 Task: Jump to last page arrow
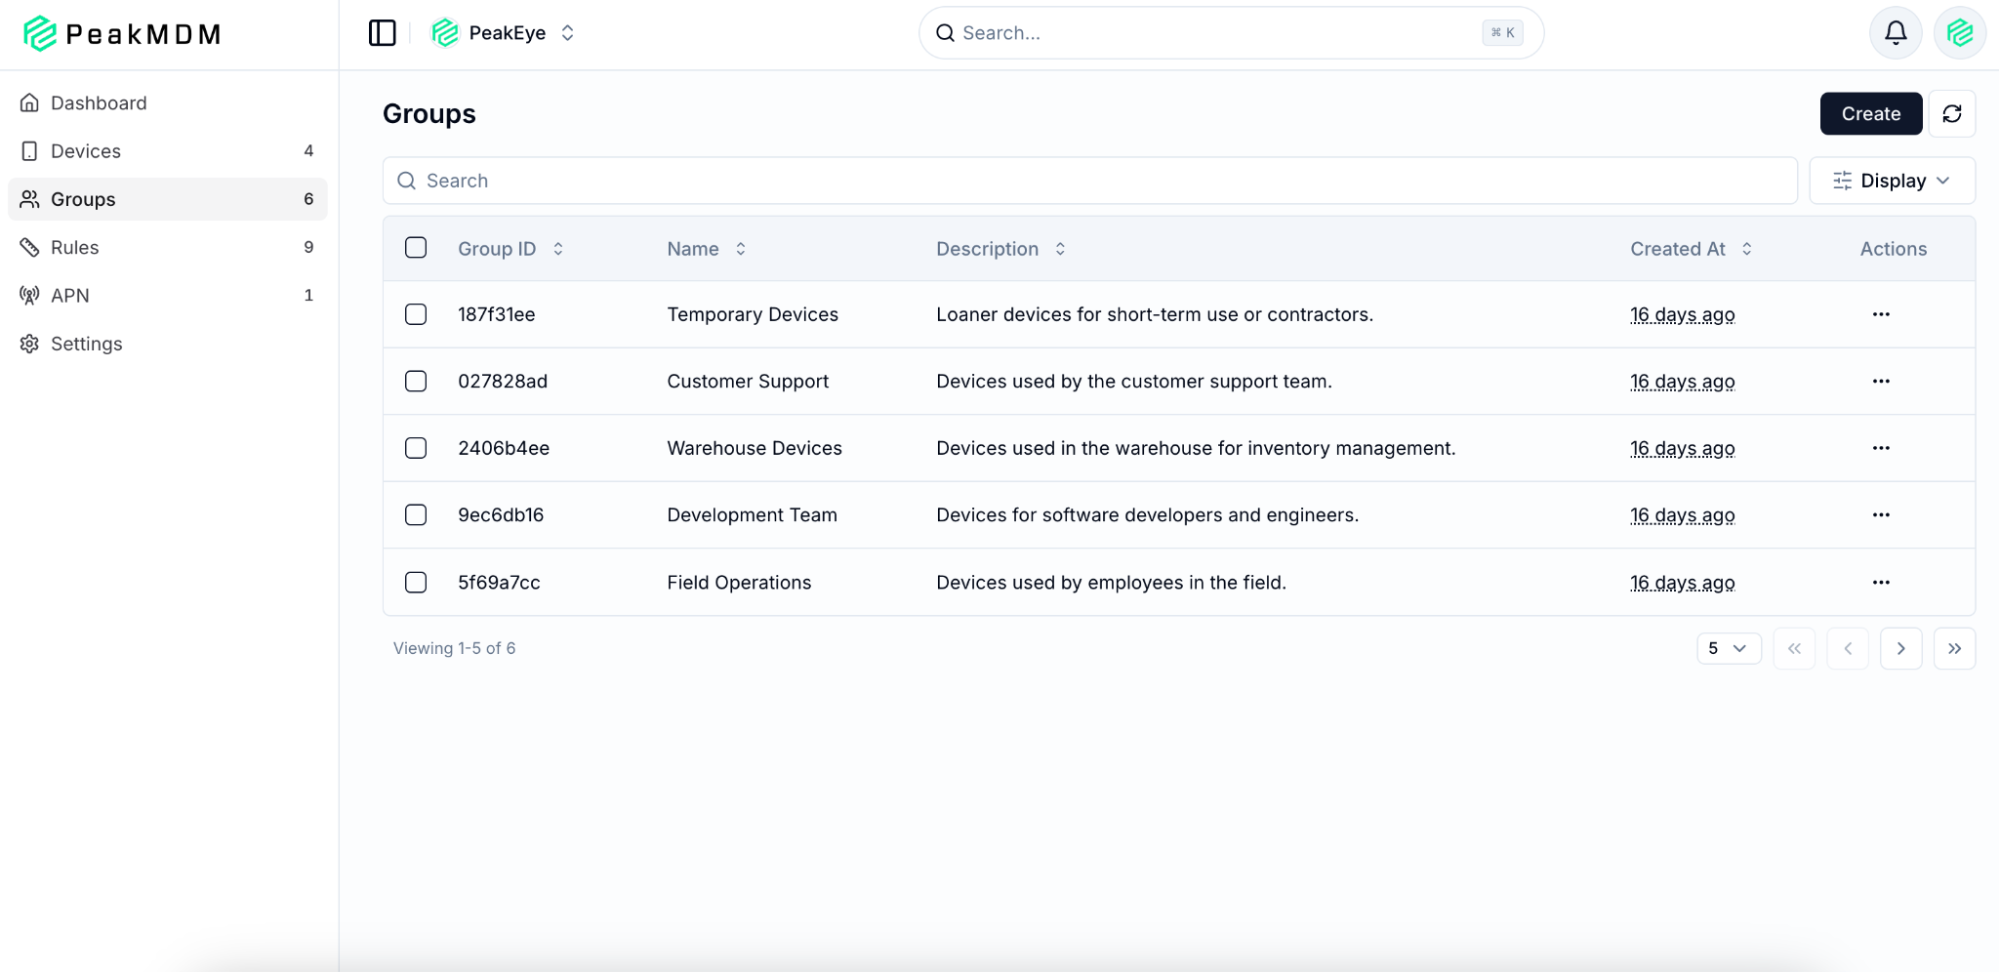(1954, 648)
